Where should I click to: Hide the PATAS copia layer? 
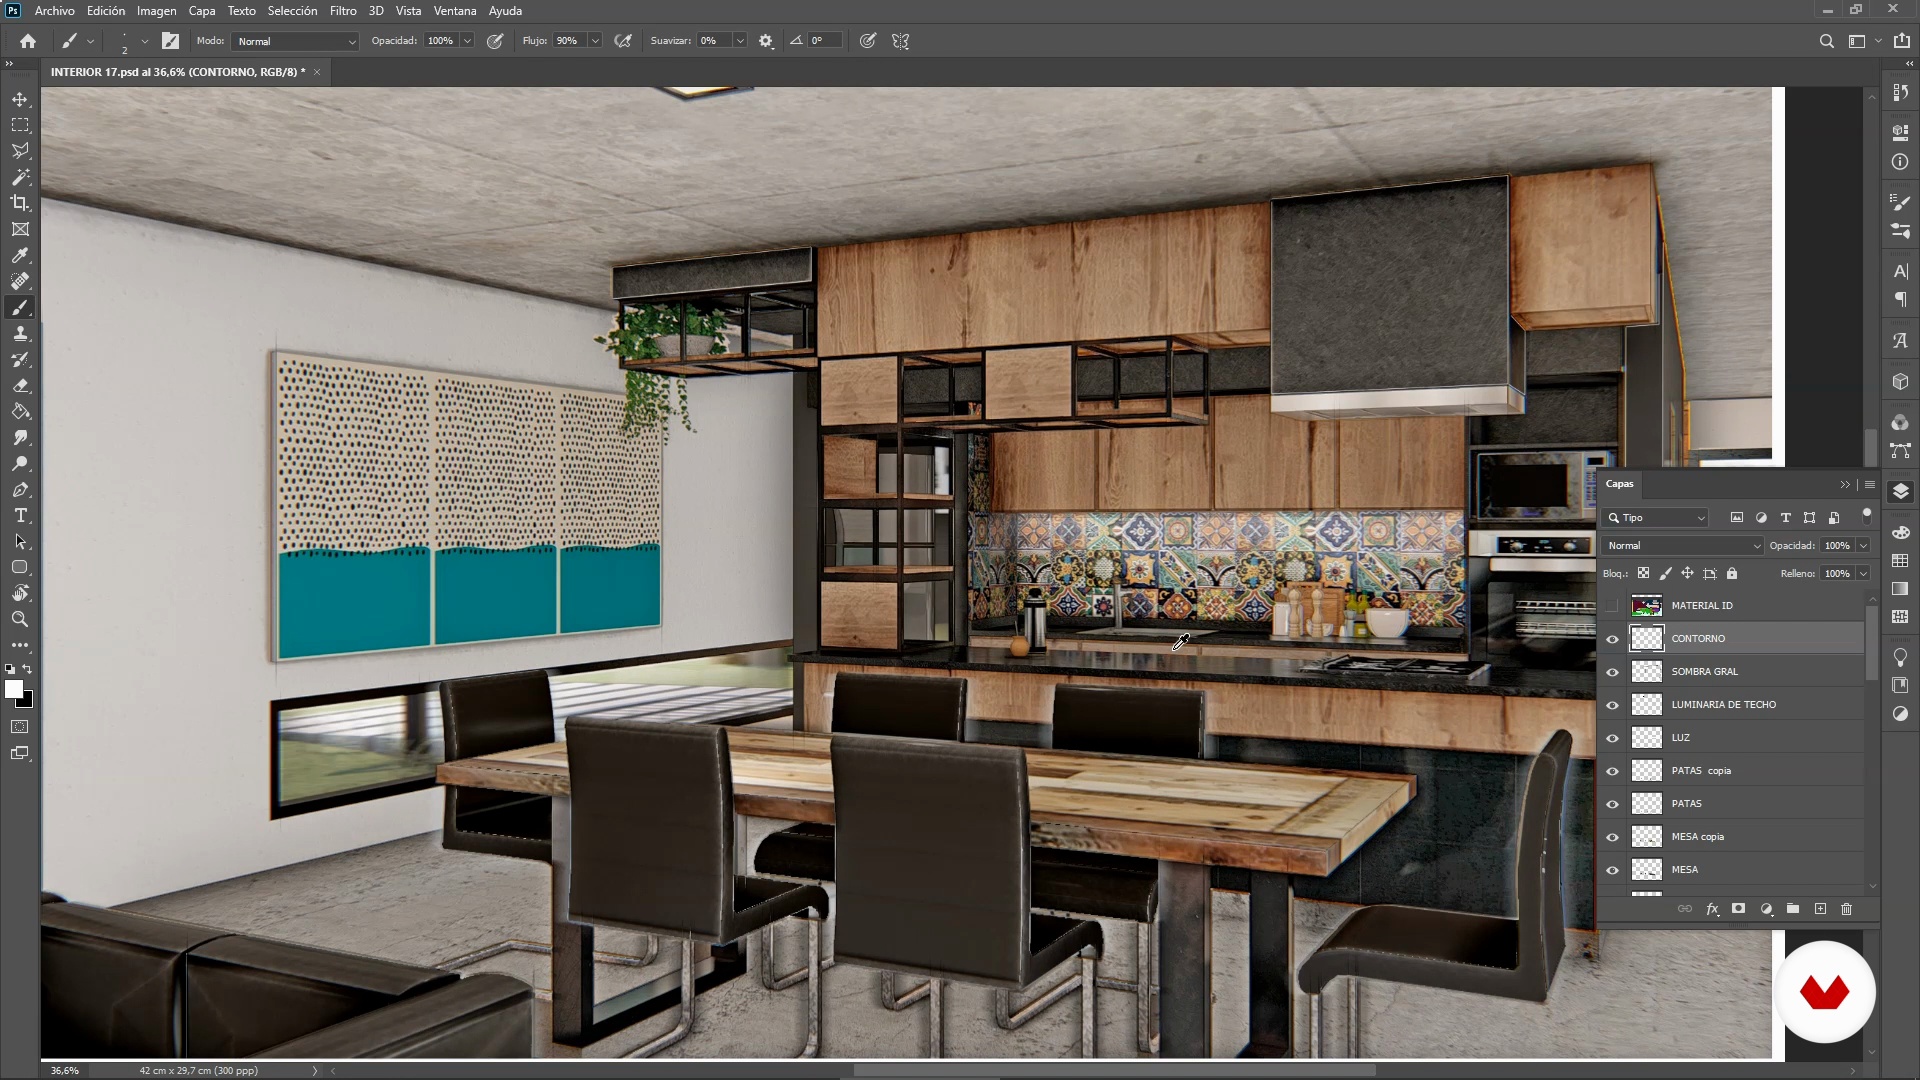(x=1612, y=771)
